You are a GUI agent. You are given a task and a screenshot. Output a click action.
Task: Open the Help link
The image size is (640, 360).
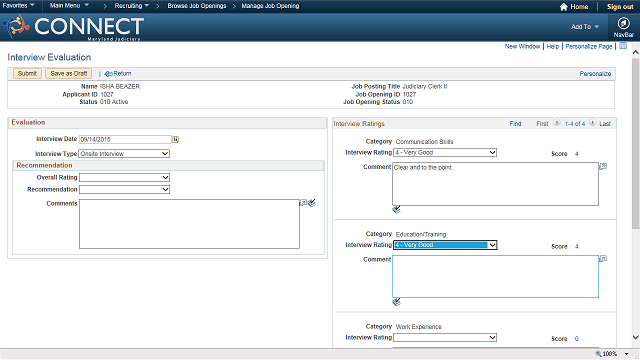tap(553, 47)
